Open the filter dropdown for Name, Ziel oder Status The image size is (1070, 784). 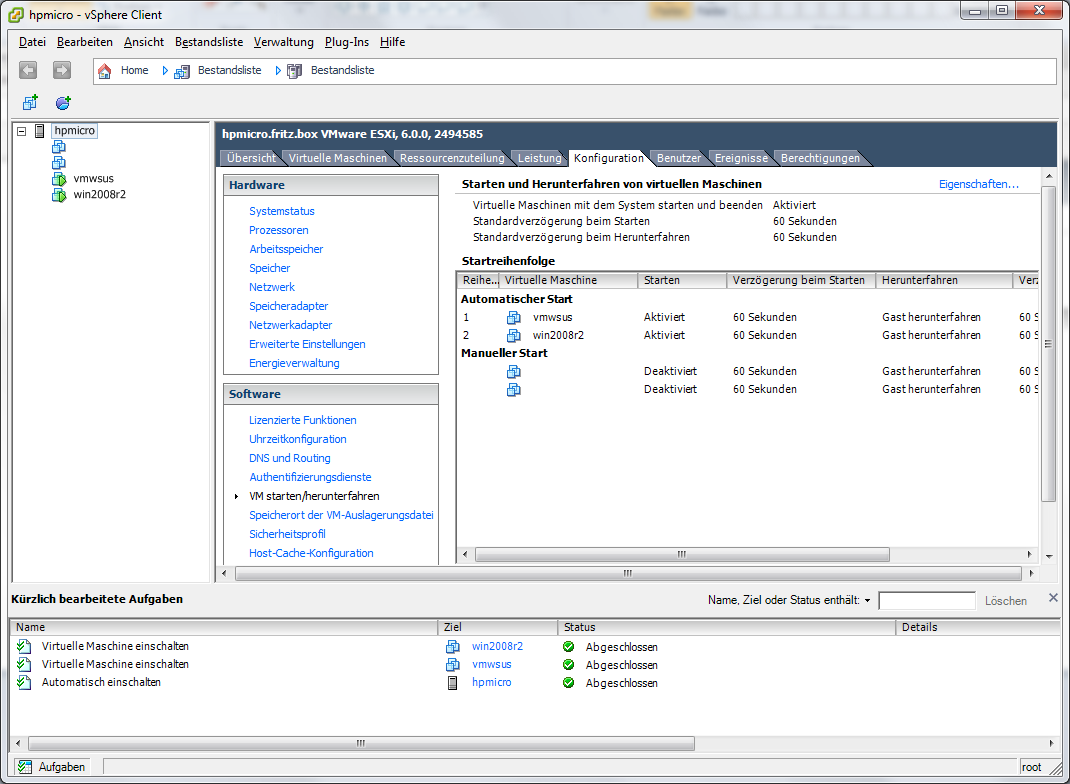(867, 601)
